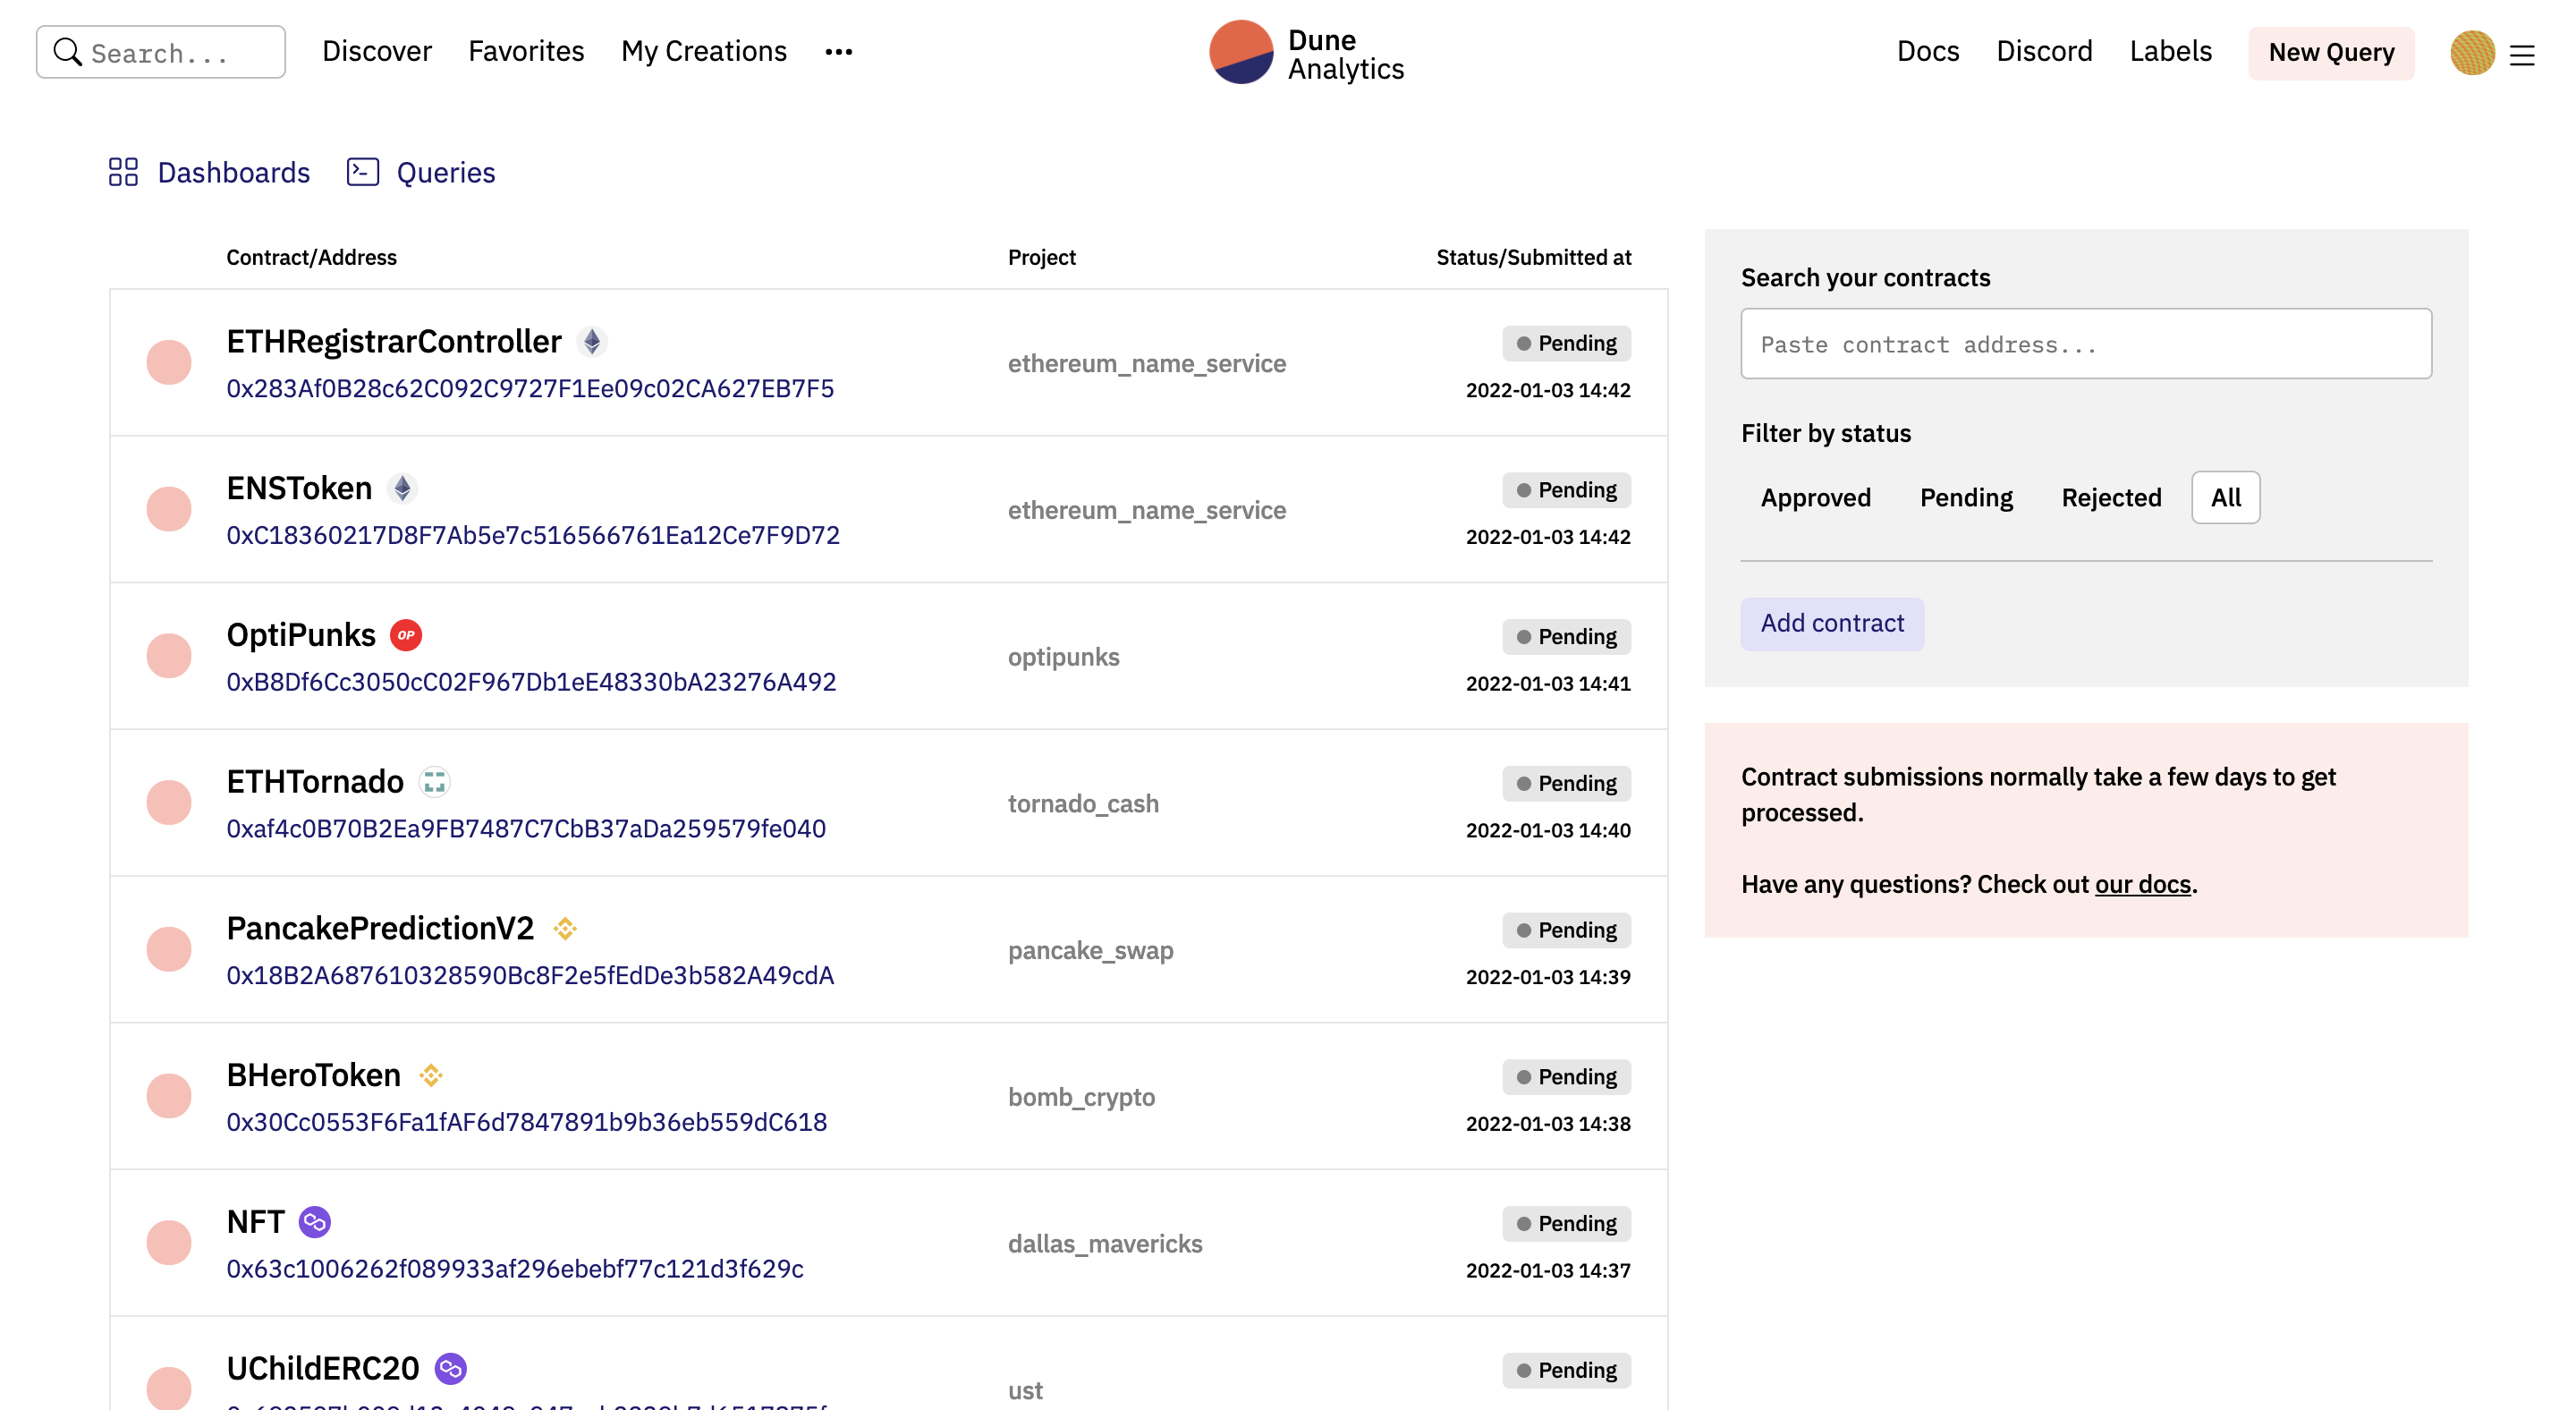Image resolution: width=2576 pixels, height=1410 pixels.
Task: Click the Paste contract address field
Action: tap(2086, 344)
